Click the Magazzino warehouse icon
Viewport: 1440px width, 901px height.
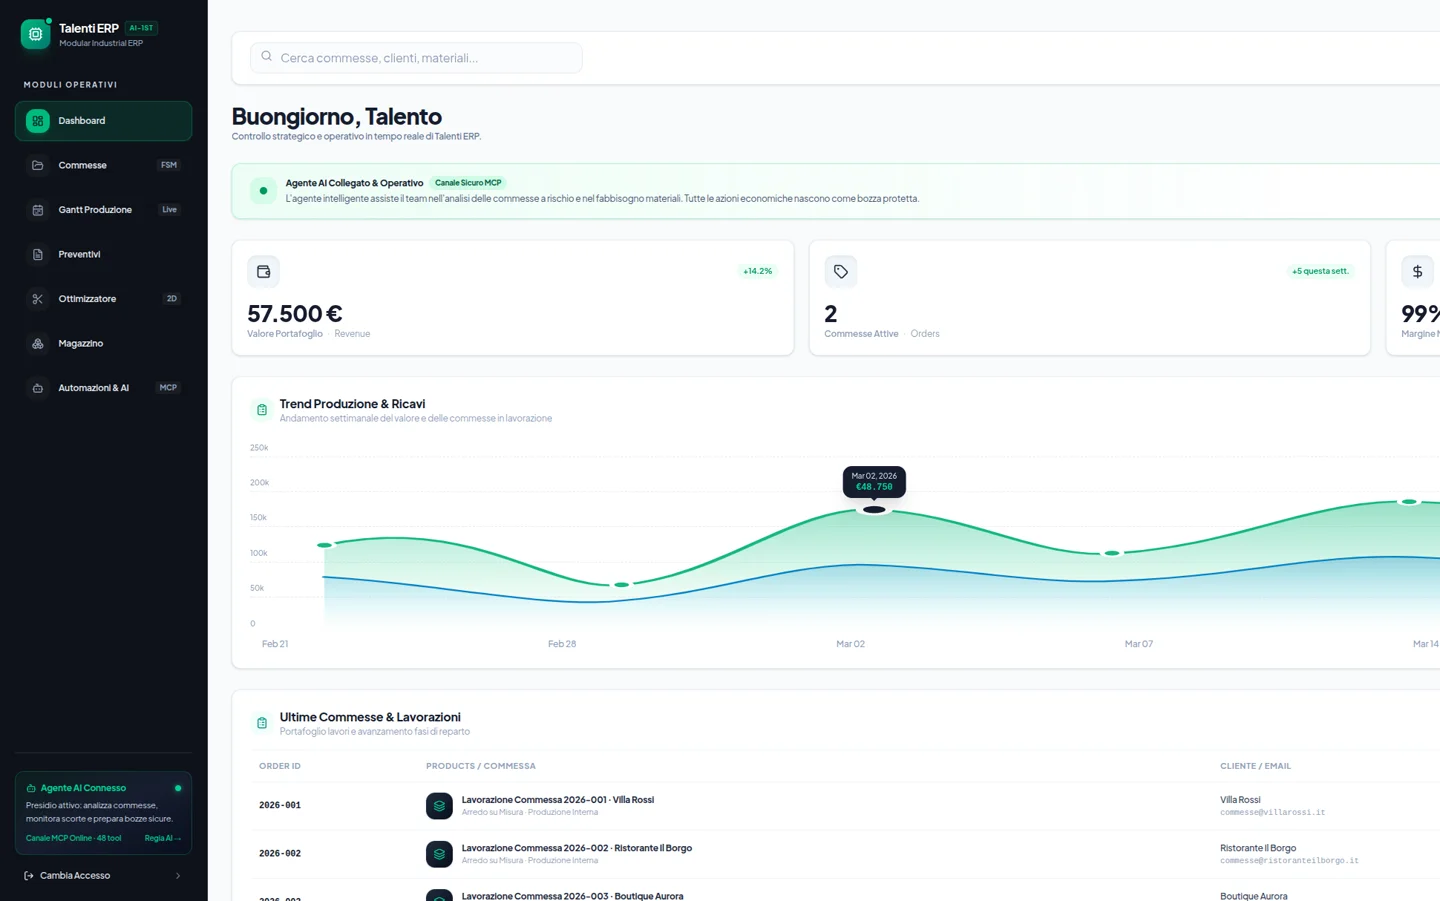tap(38, 343)
